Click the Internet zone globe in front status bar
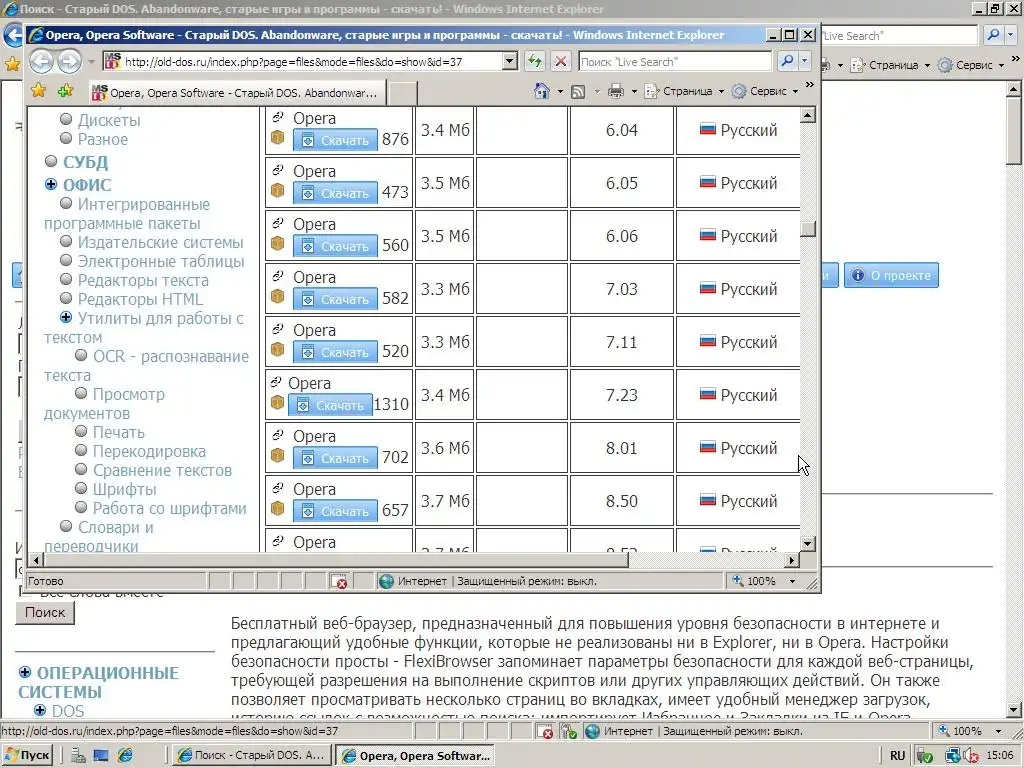1024x768 pixels. (387, 581)
